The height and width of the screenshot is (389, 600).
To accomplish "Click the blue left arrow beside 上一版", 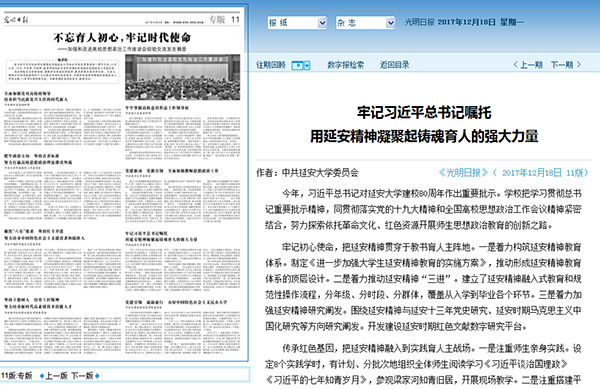I will coord(42,376).
